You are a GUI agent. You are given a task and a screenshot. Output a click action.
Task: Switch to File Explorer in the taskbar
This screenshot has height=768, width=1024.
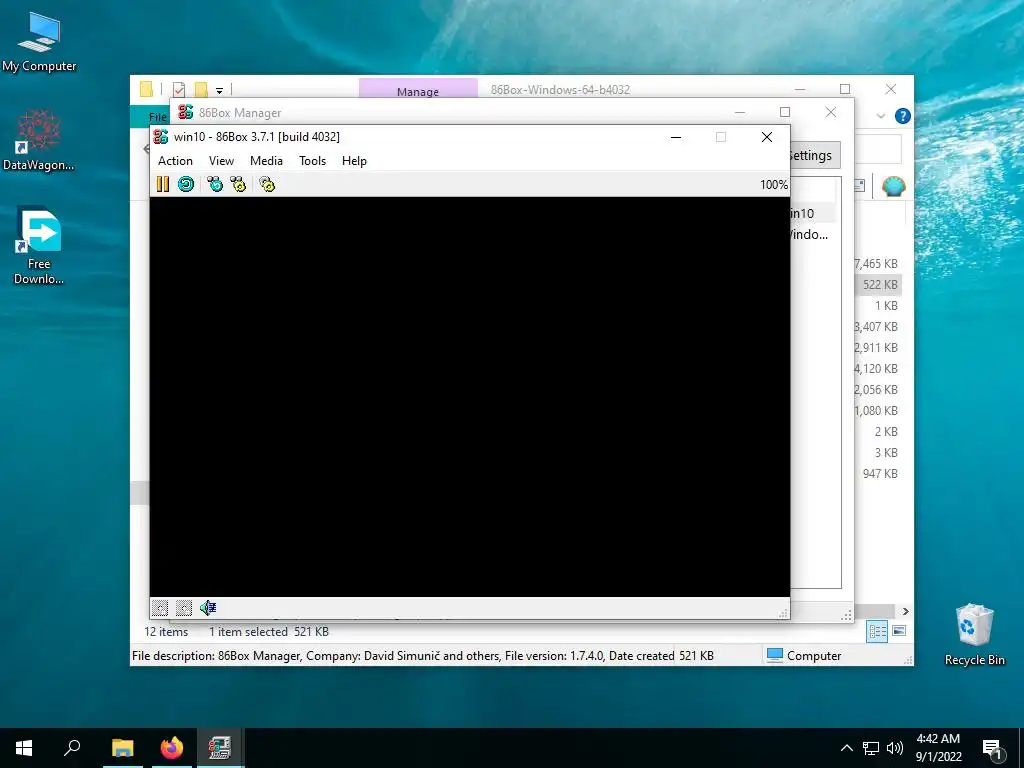[122, 748]
